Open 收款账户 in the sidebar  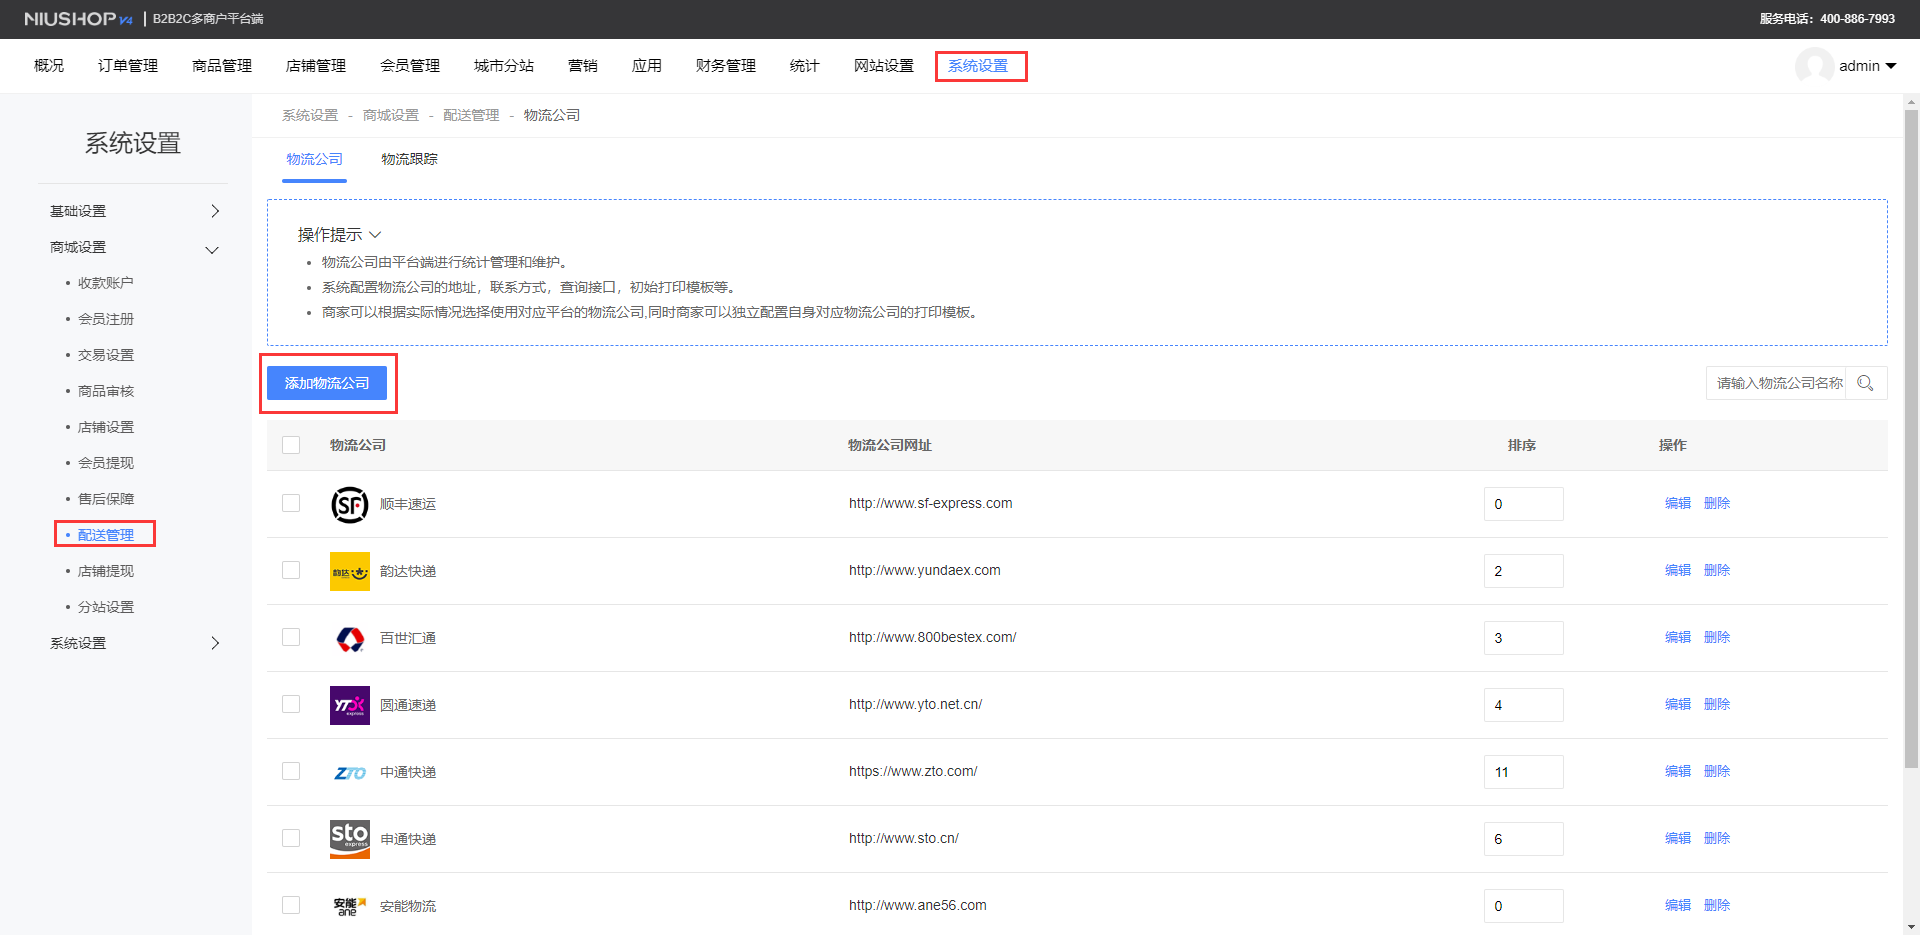pos(106,283)
